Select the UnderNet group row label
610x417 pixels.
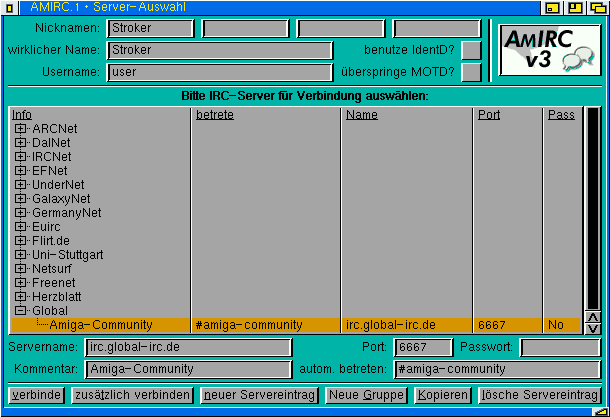coord(58,185)
